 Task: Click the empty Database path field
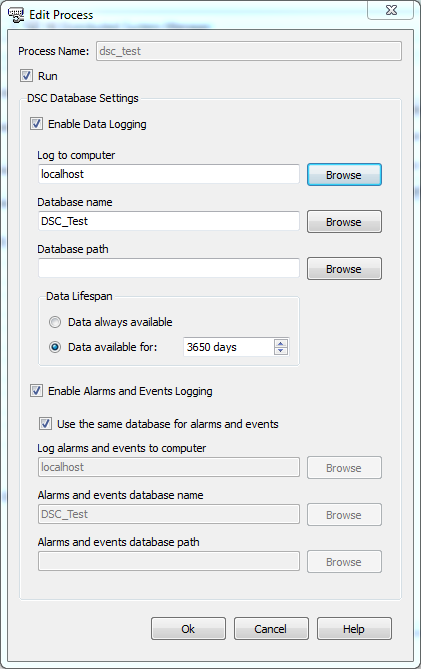point(169,268)
